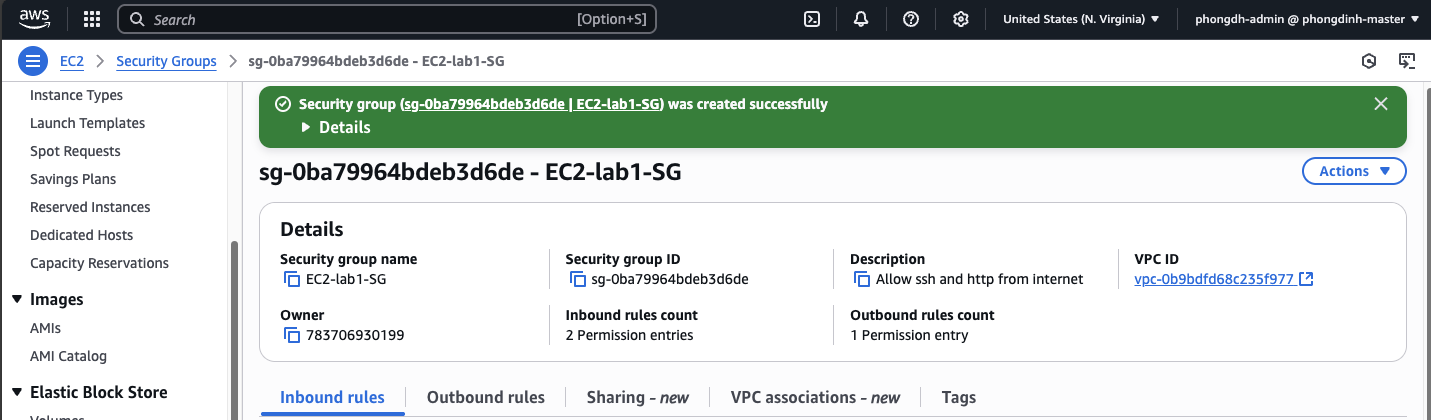Copy the description text
Viewport: 1431px width, 420px height.
862,279
